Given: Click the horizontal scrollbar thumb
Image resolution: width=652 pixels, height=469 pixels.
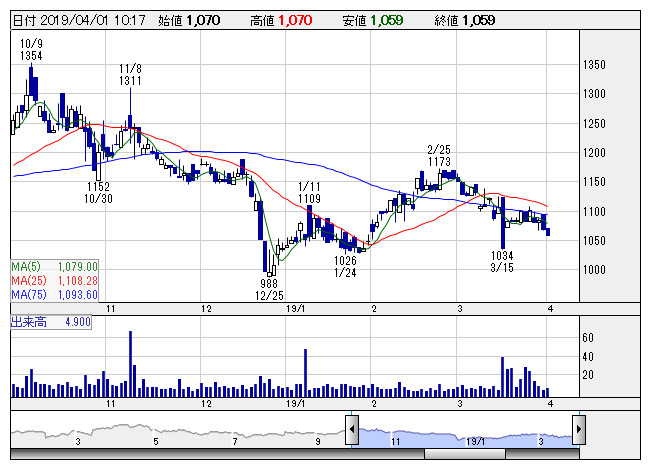Looking at the screenshot, I should tap(465, 454).
